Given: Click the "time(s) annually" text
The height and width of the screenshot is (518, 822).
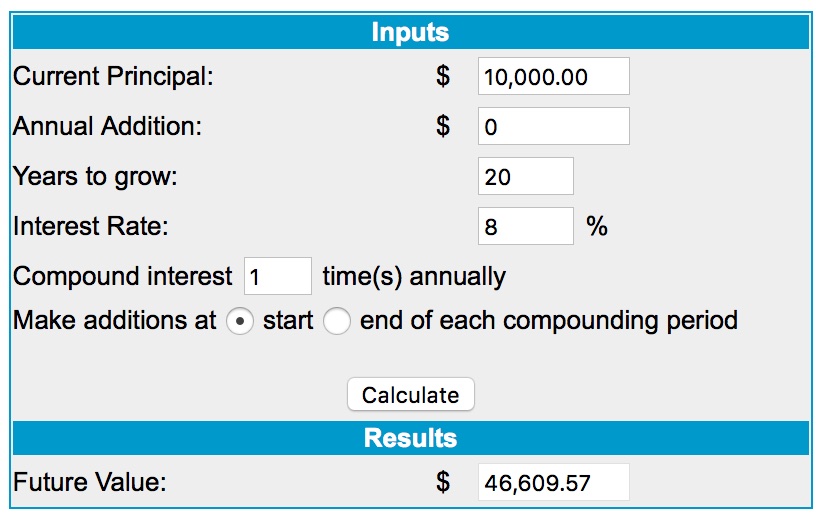Looking at the screenshot, I should pos(414,276).
